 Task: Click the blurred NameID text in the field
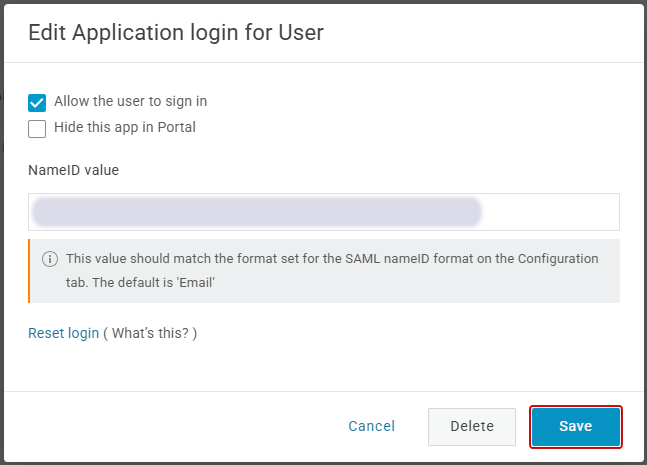(x=256, y=212)
